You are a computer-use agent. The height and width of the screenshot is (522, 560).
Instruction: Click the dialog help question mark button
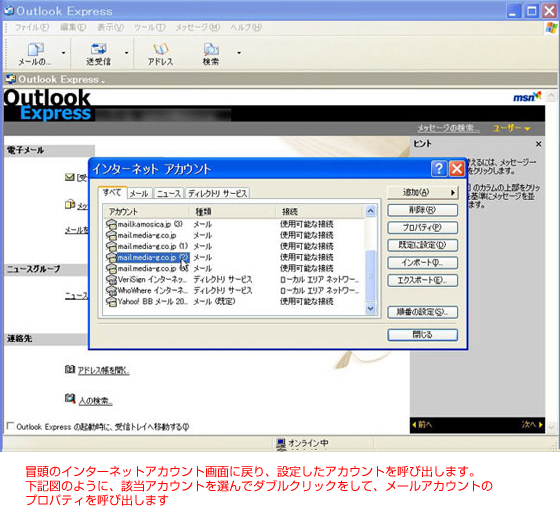[439, 168]
